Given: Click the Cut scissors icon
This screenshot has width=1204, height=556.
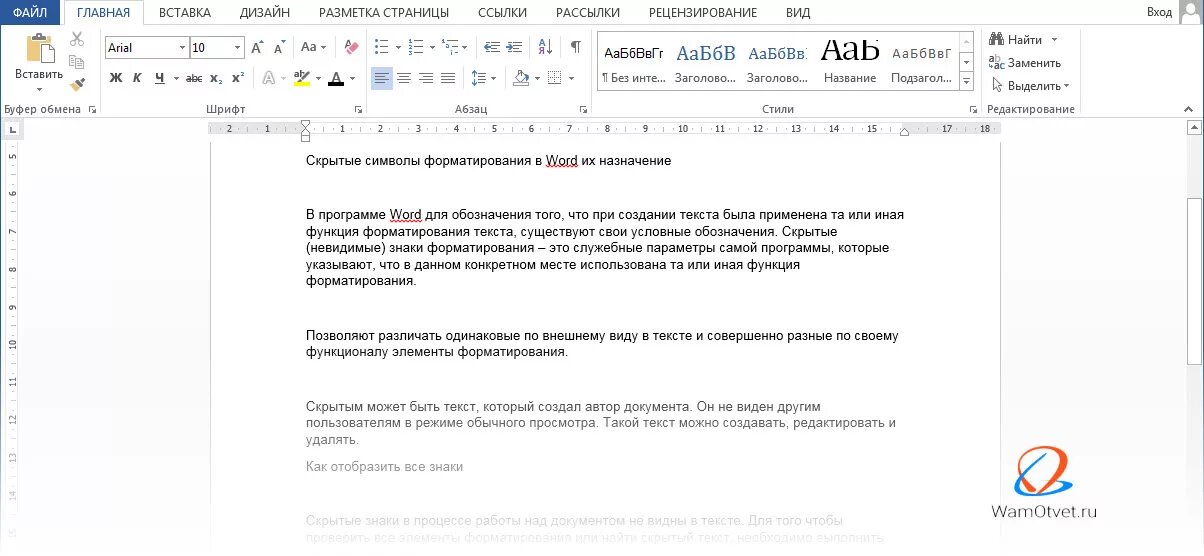Looking at the screenshot, I should pyautogui.click(x=78, y=39).
